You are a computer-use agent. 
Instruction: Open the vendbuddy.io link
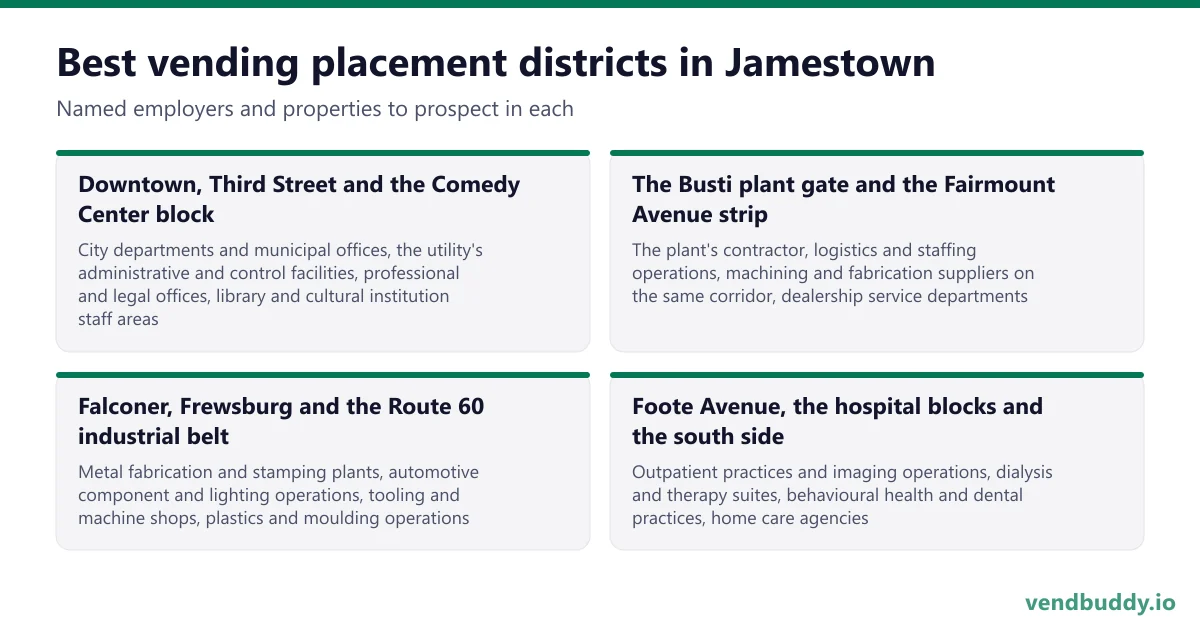(1100, 603)
